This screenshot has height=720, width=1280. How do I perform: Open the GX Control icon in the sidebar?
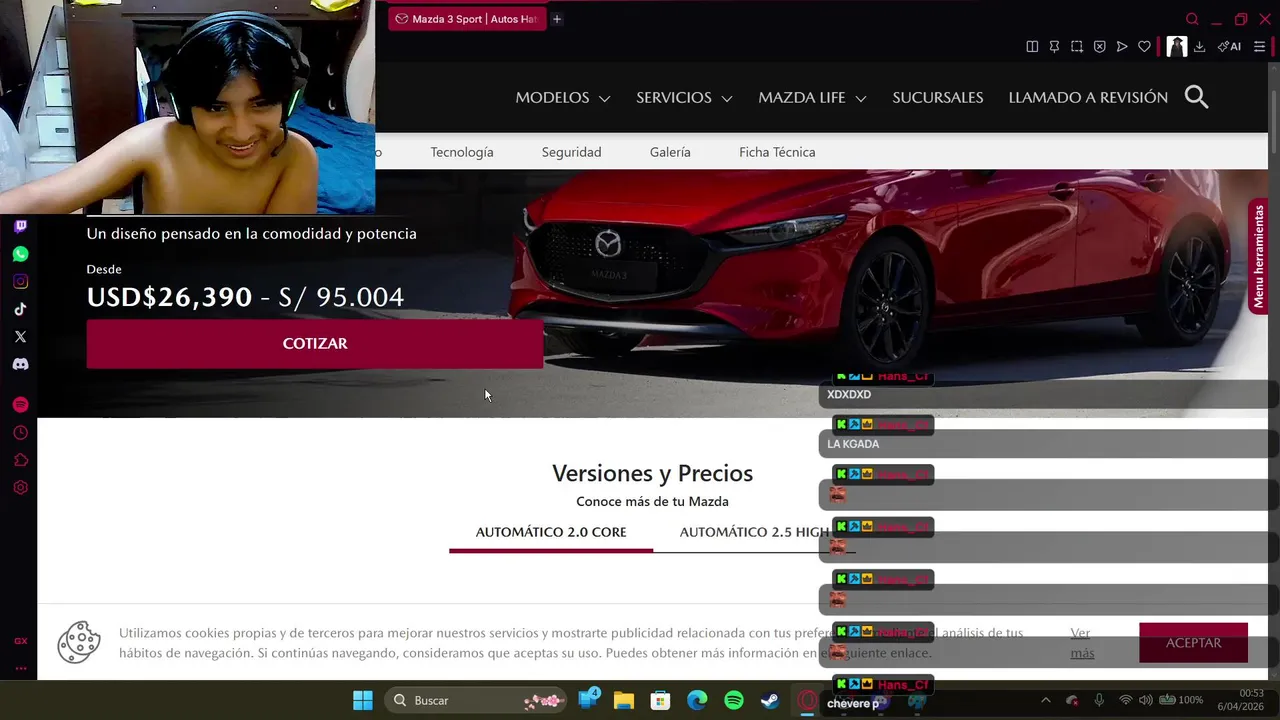coord(20,641)
